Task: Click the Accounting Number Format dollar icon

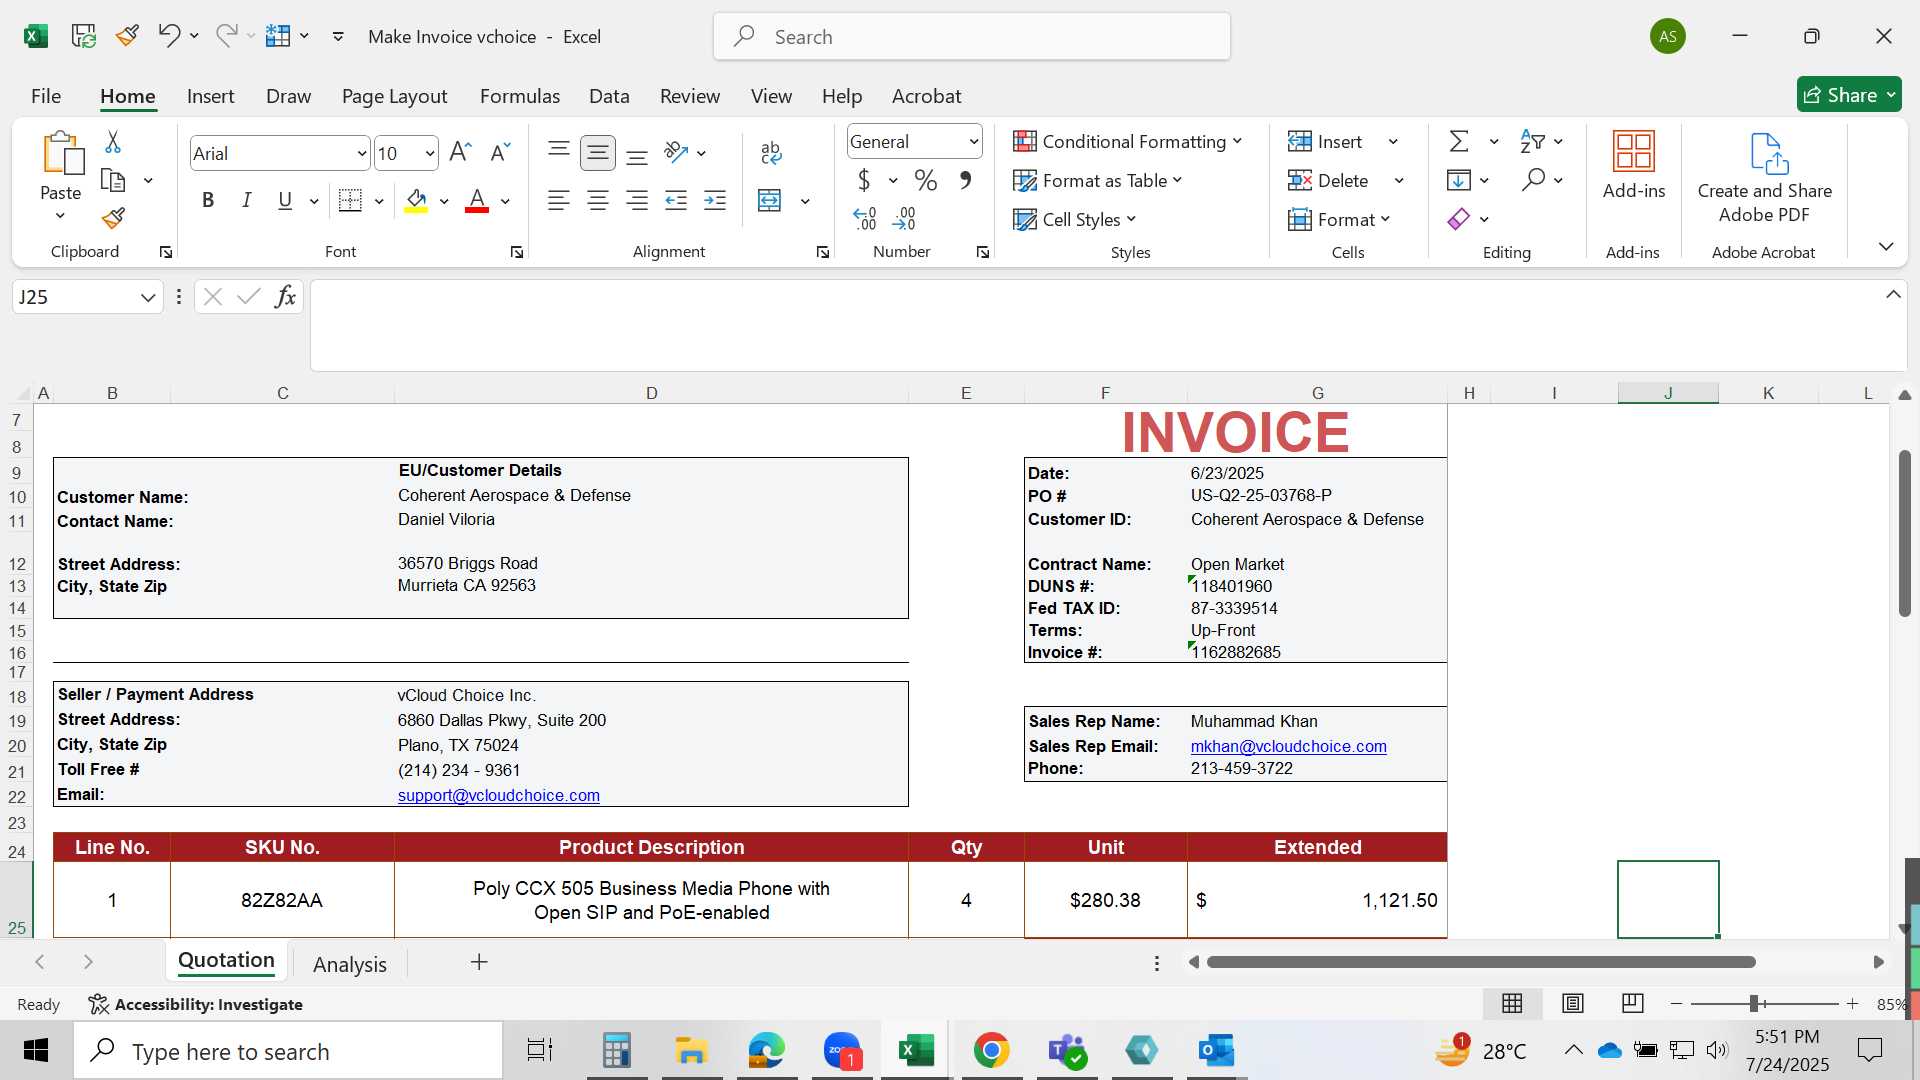Action: pos(864,180)
